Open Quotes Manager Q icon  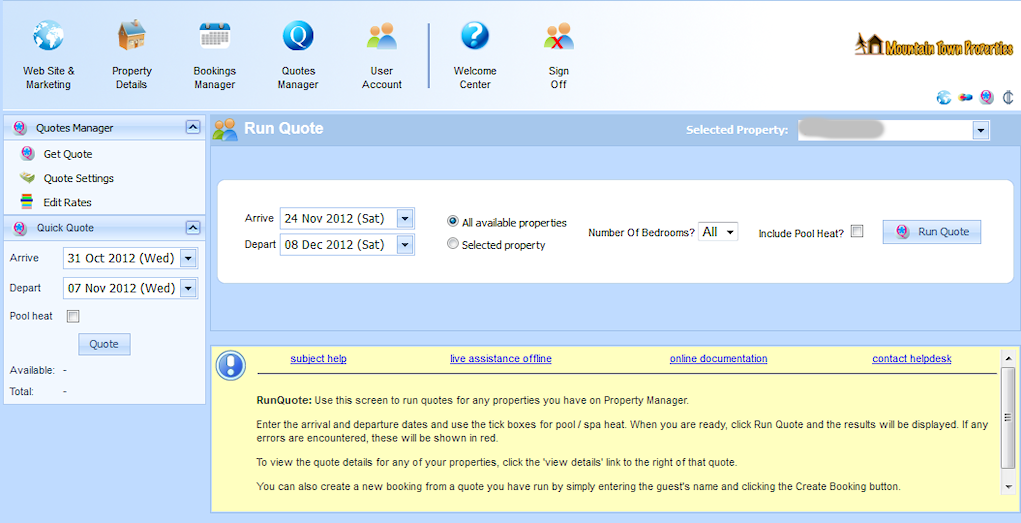pyautogui.click(x=298, y=35)
